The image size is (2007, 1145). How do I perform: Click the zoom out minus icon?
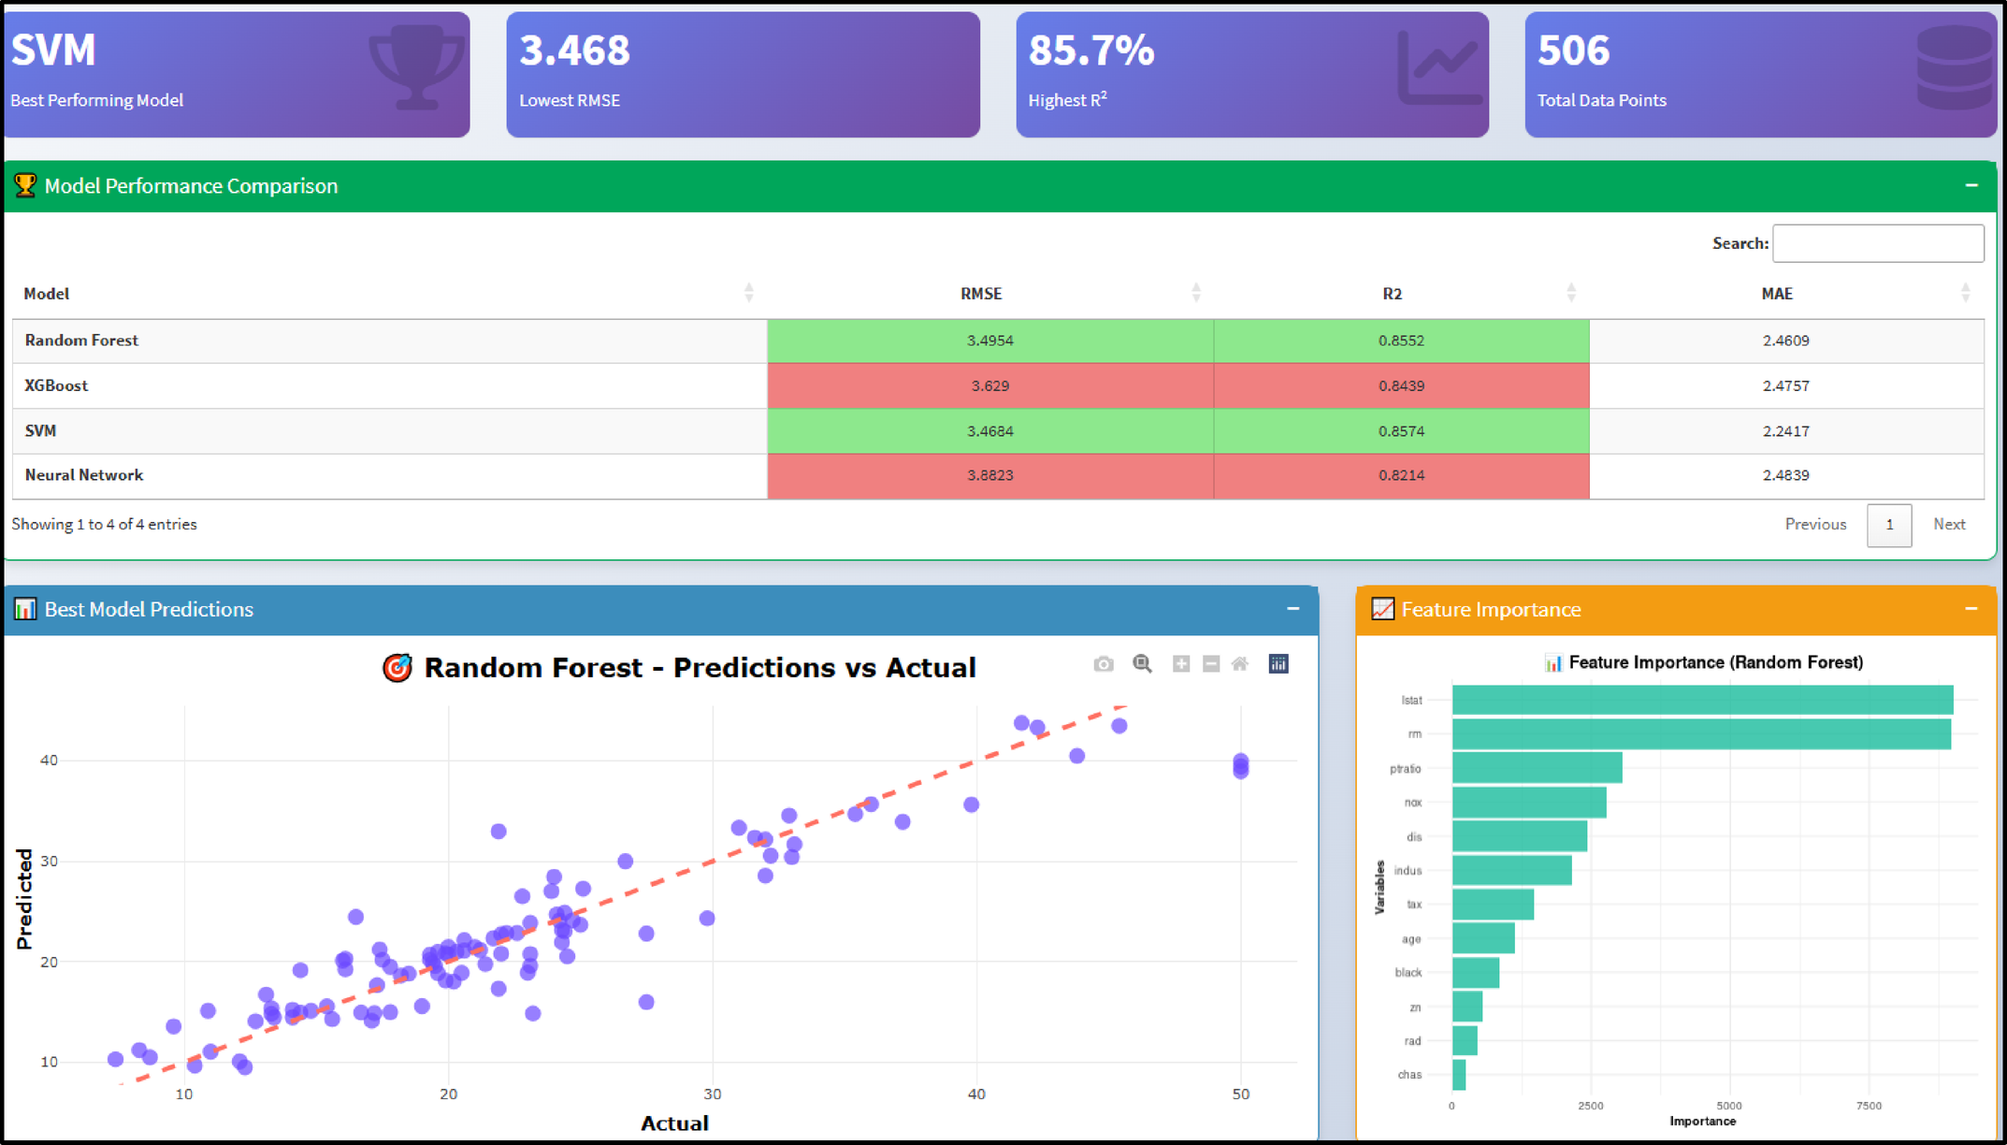[x=1211, y=664]
